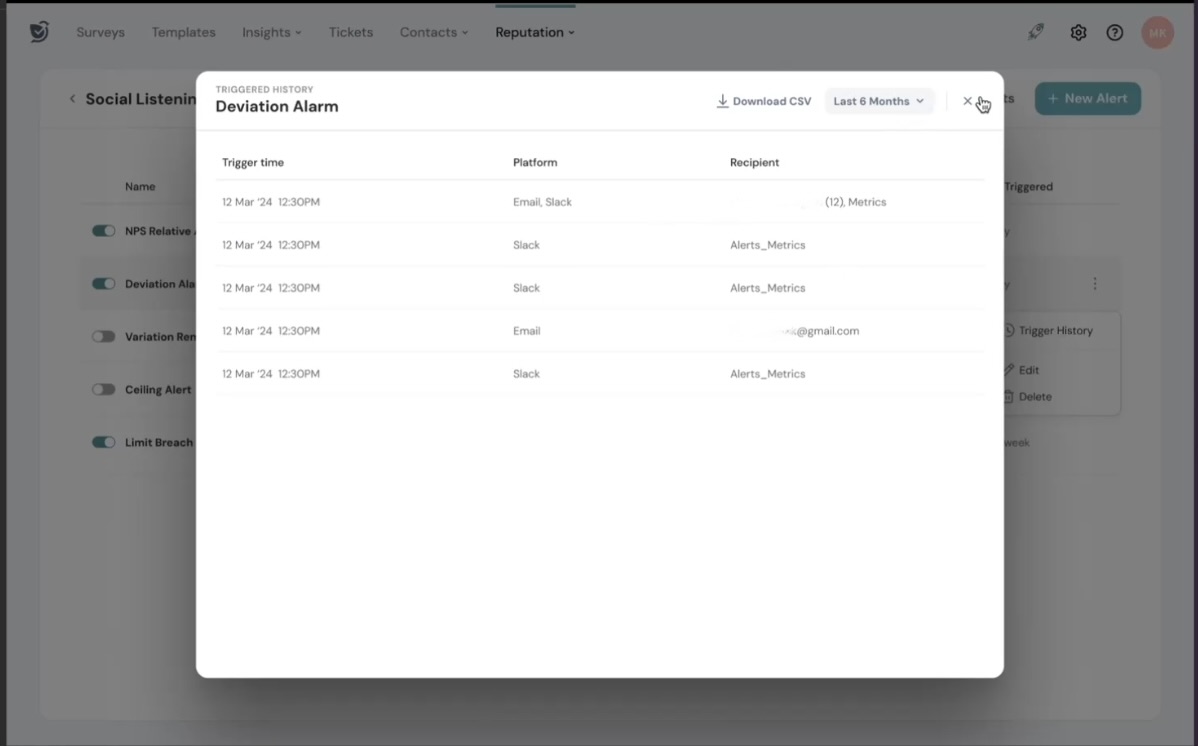
Task: Toggle the NPS Relative alert switch
Action: coord(104,231)
